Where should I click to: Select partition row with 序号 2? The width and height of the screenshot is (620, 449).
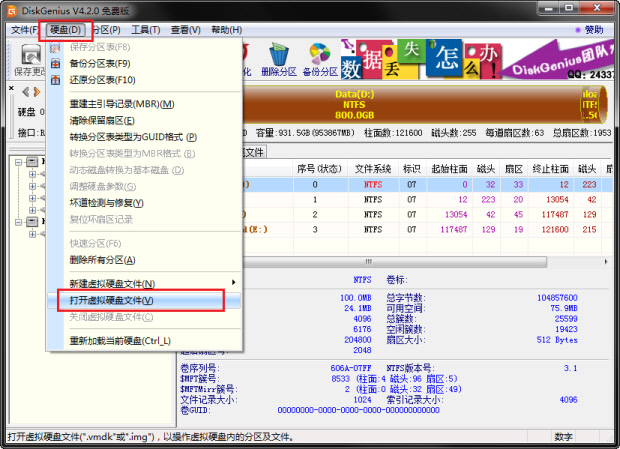427,215
